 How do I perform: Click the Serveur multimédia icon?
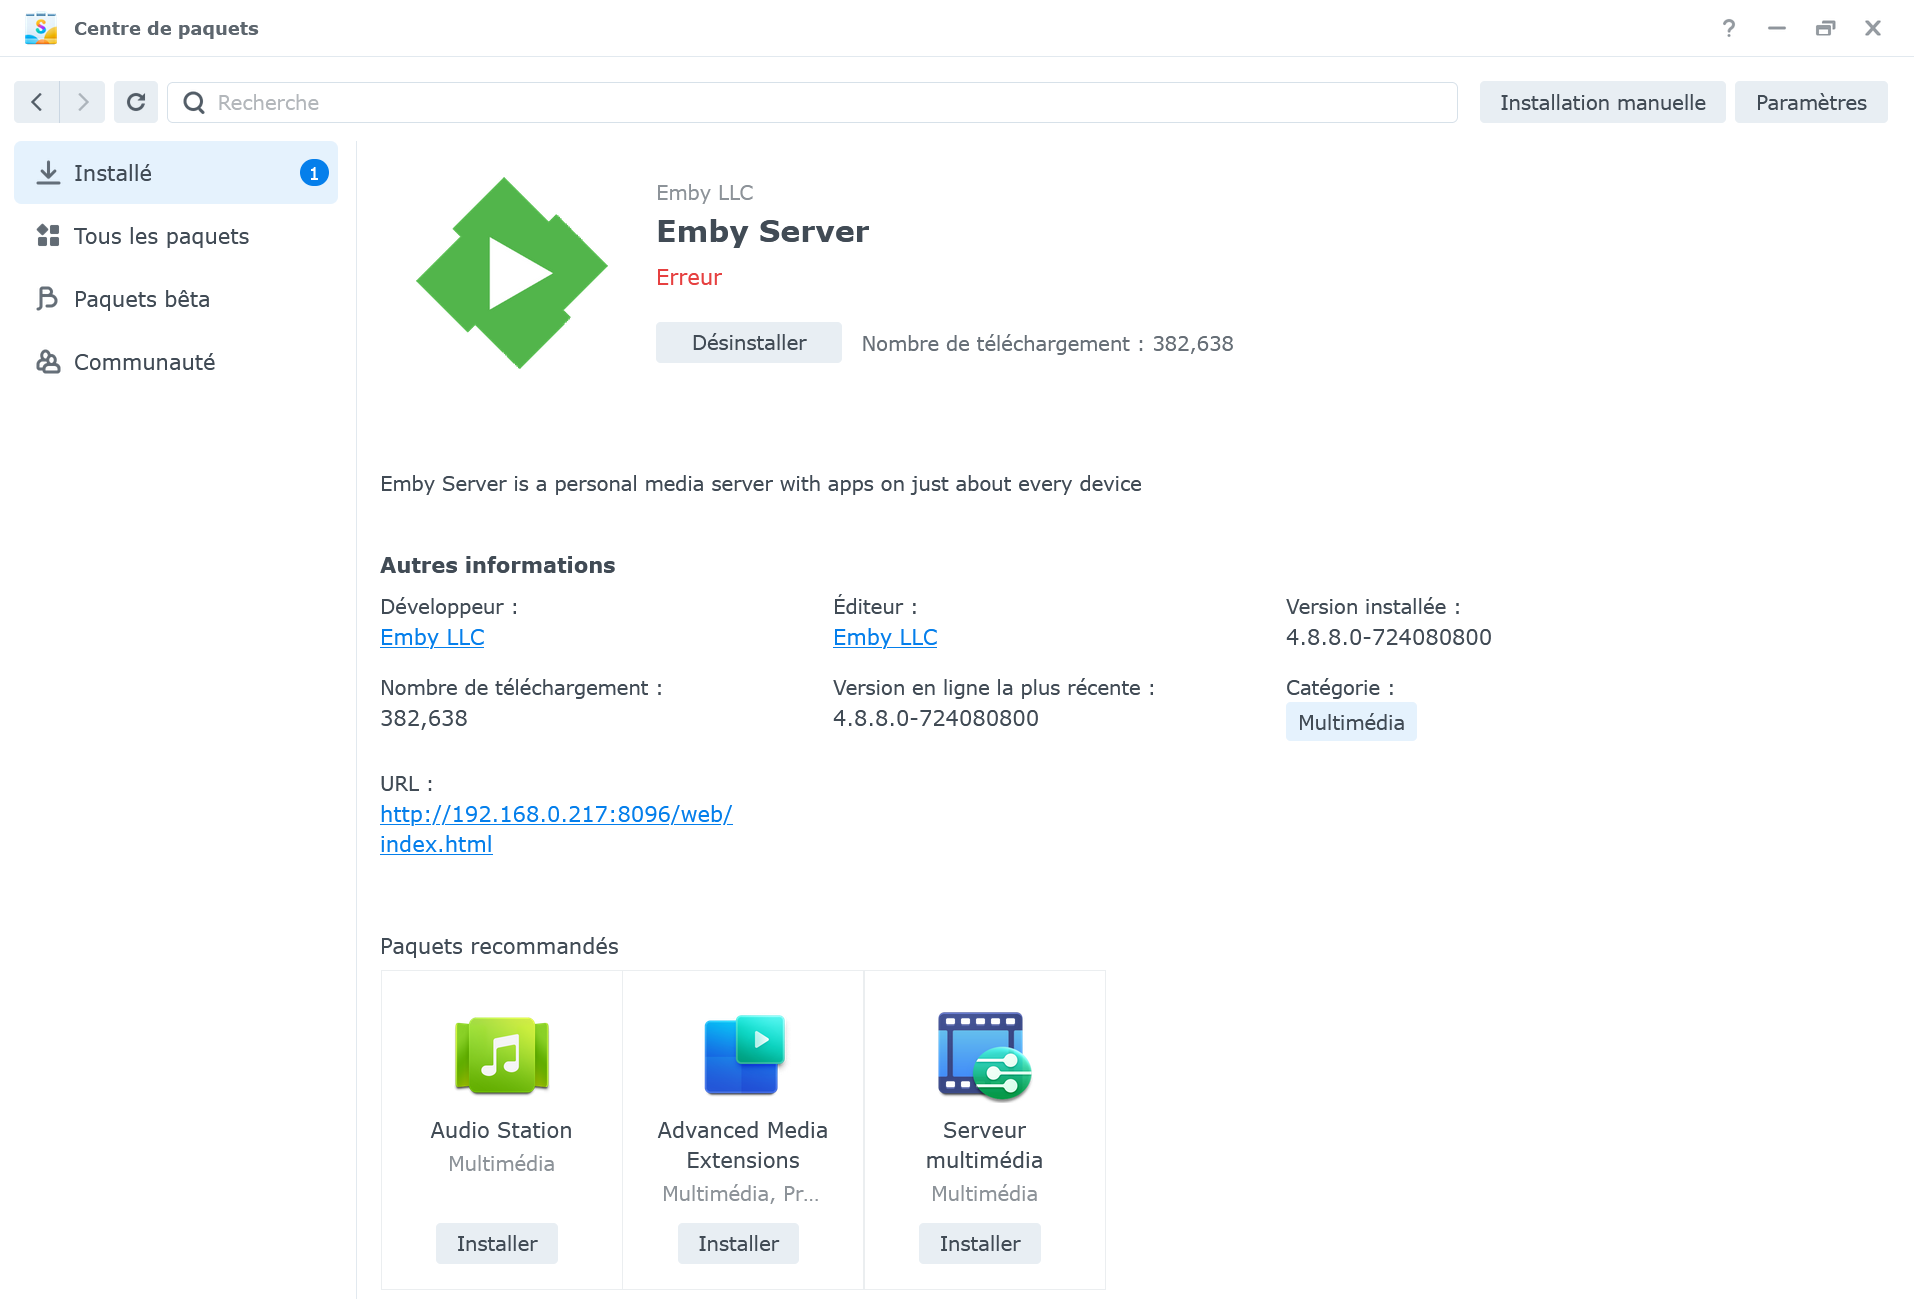[x=985, y=1056]
